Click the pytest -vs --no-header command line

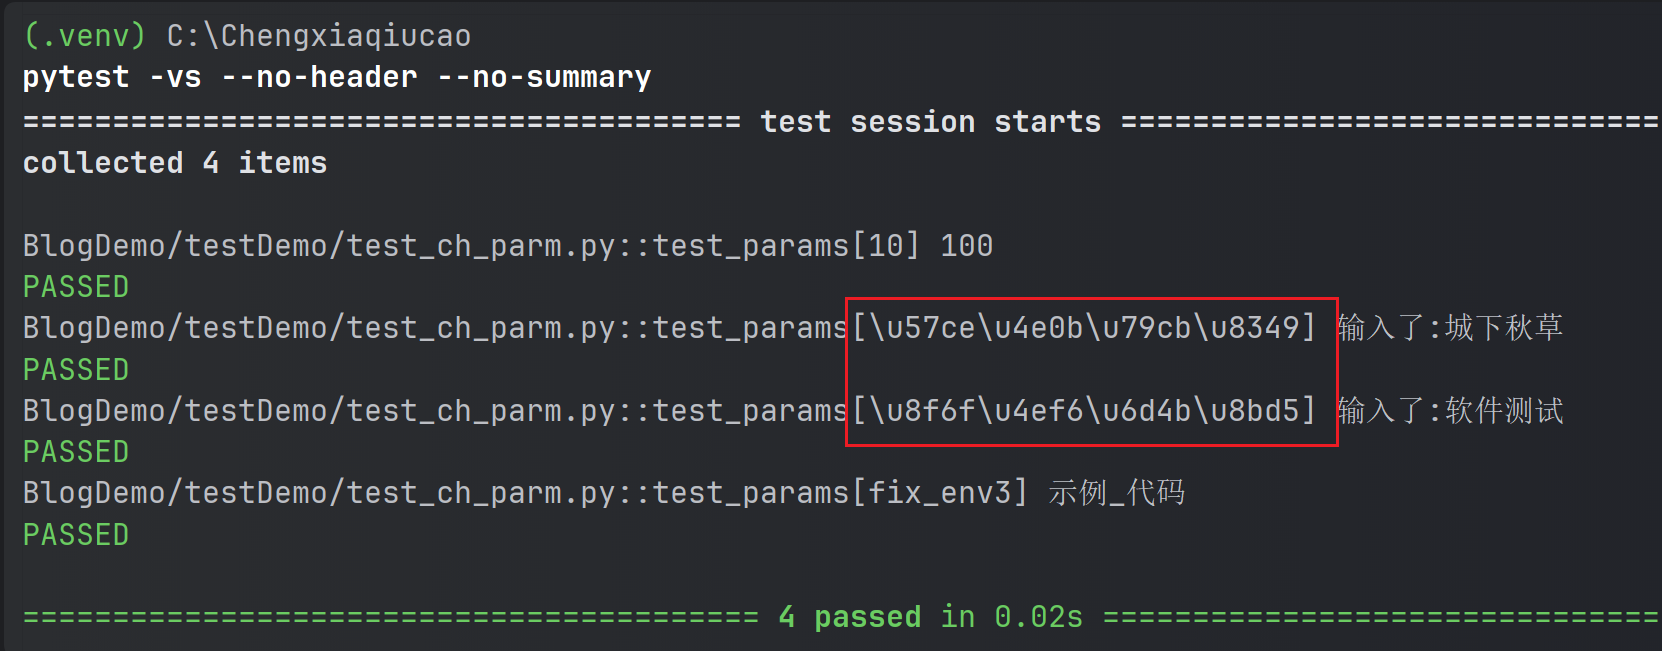337,78
